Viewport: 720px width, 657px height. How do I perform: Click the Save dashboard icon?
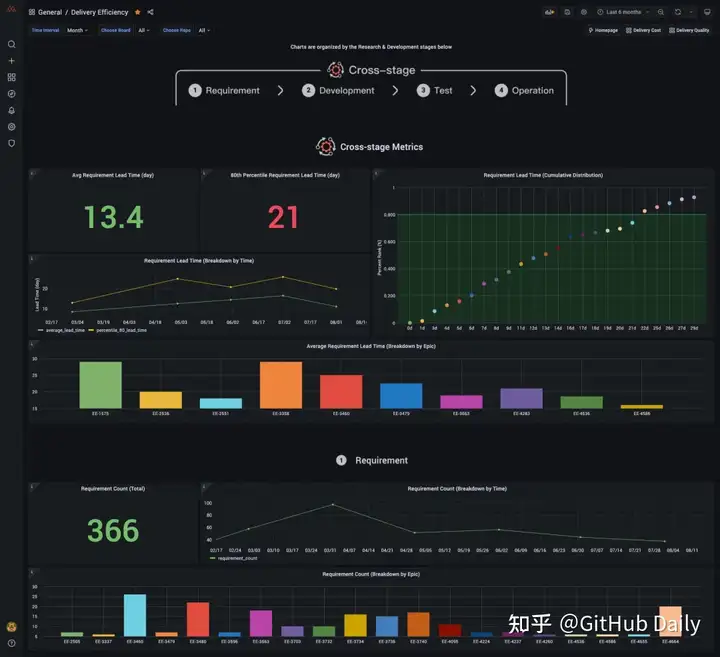coord(567,12)
